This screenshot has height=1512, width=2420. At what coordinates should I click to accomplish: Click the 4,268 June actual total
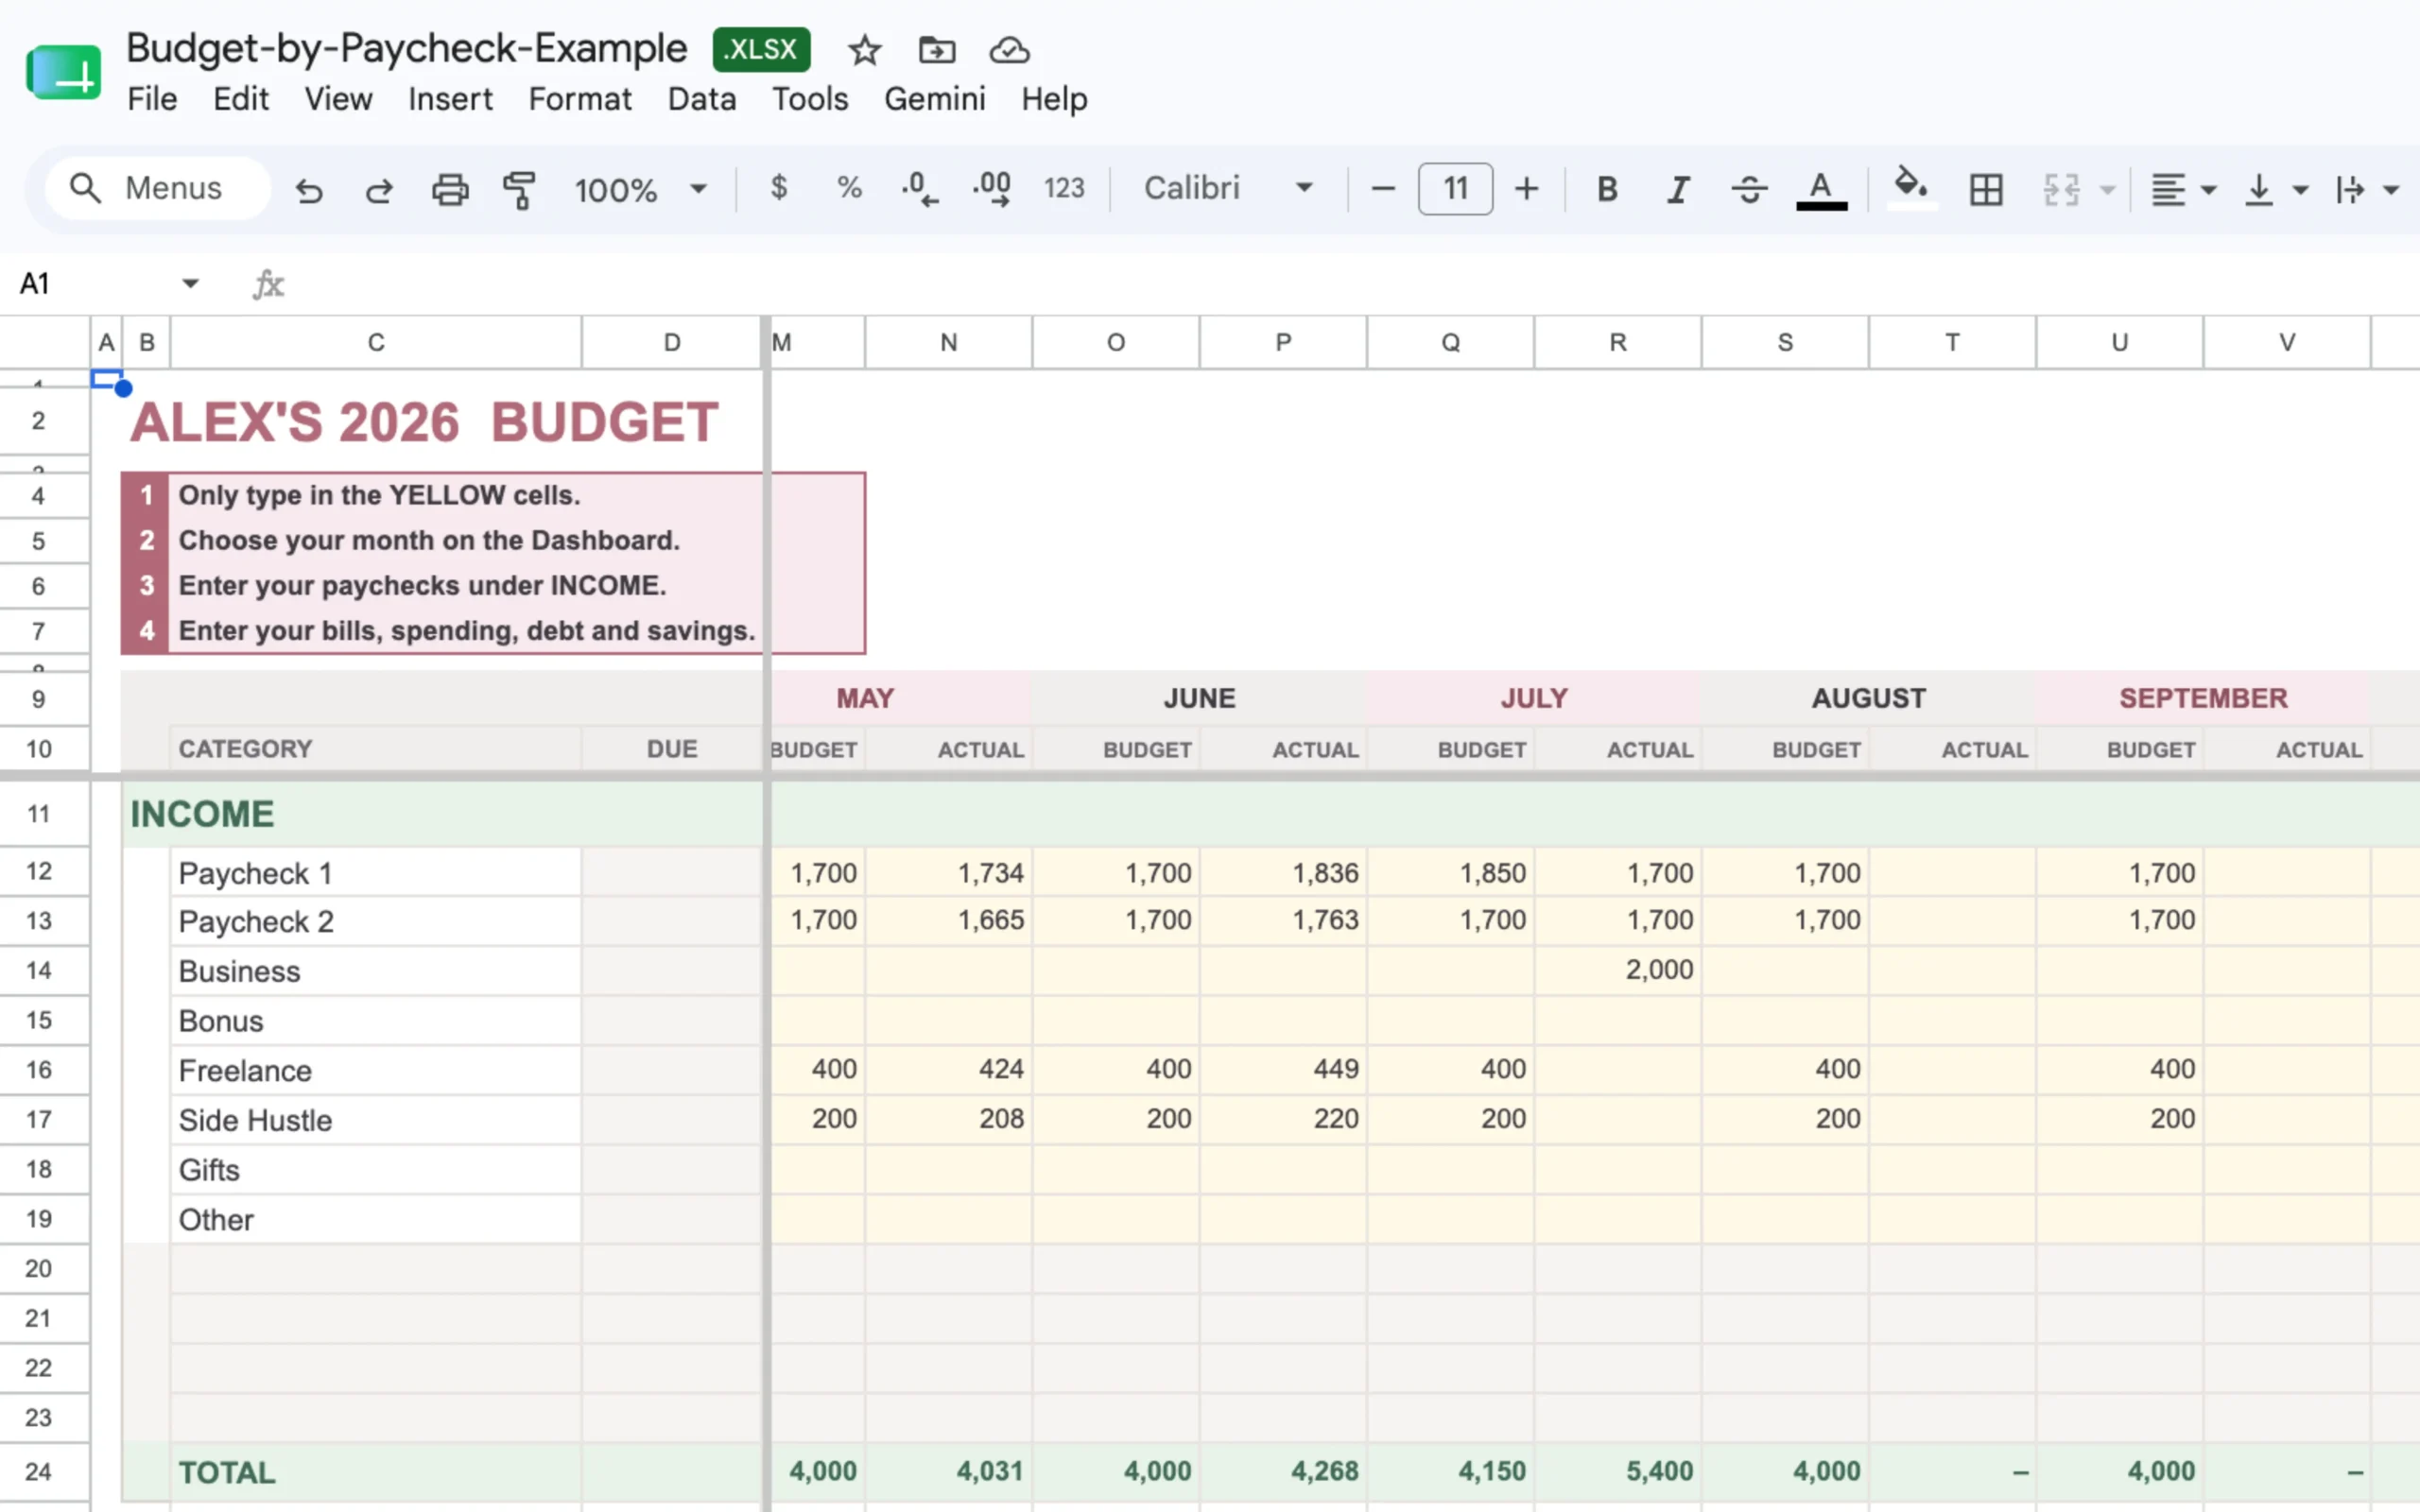tap(1283, 1471)
